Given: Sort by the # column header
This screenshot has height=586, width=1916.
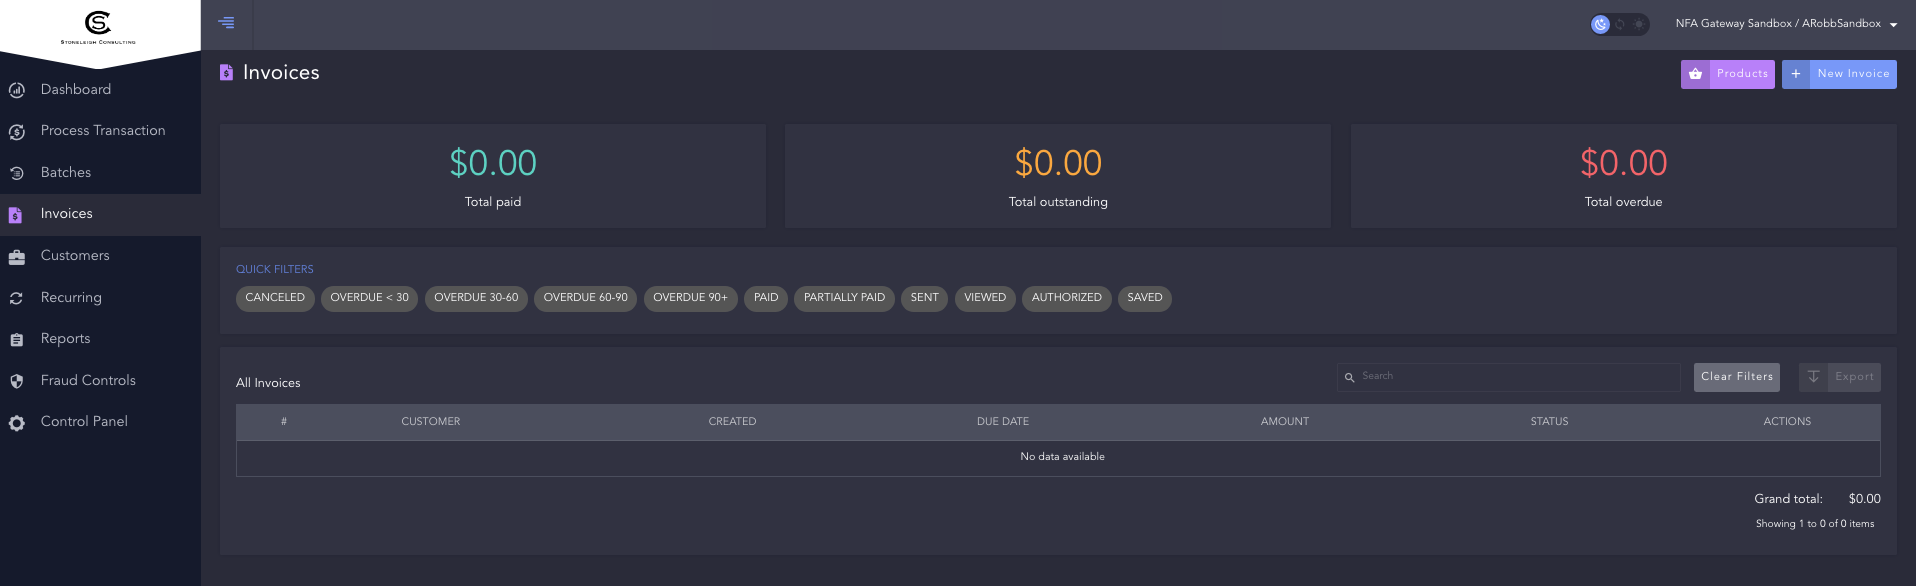Looking at the screenshot, I should pos(284,422).
